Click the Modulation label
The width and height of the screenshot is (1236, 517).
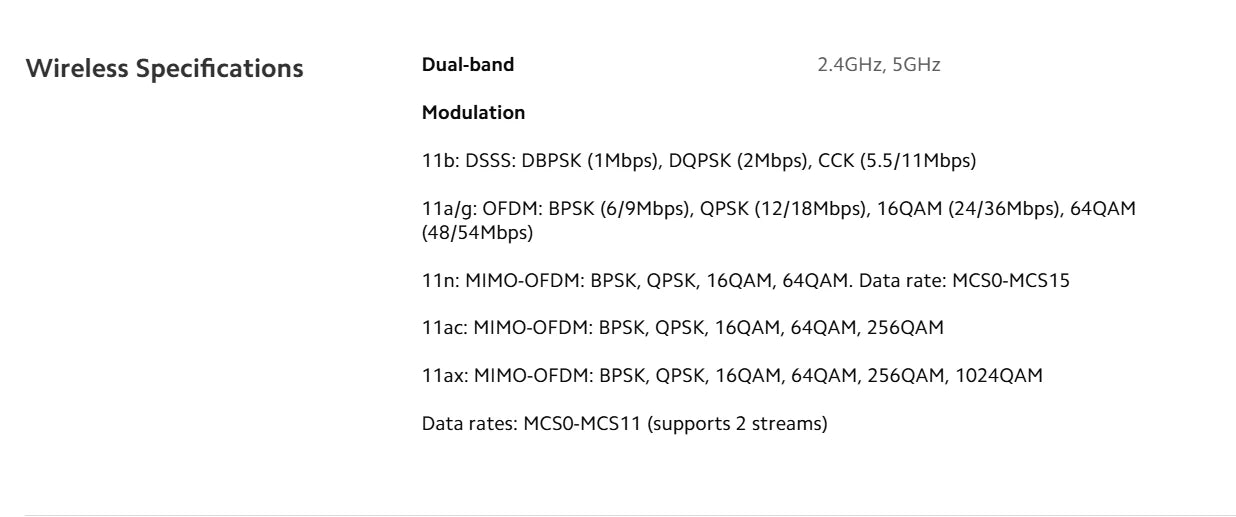pos(473,113)
